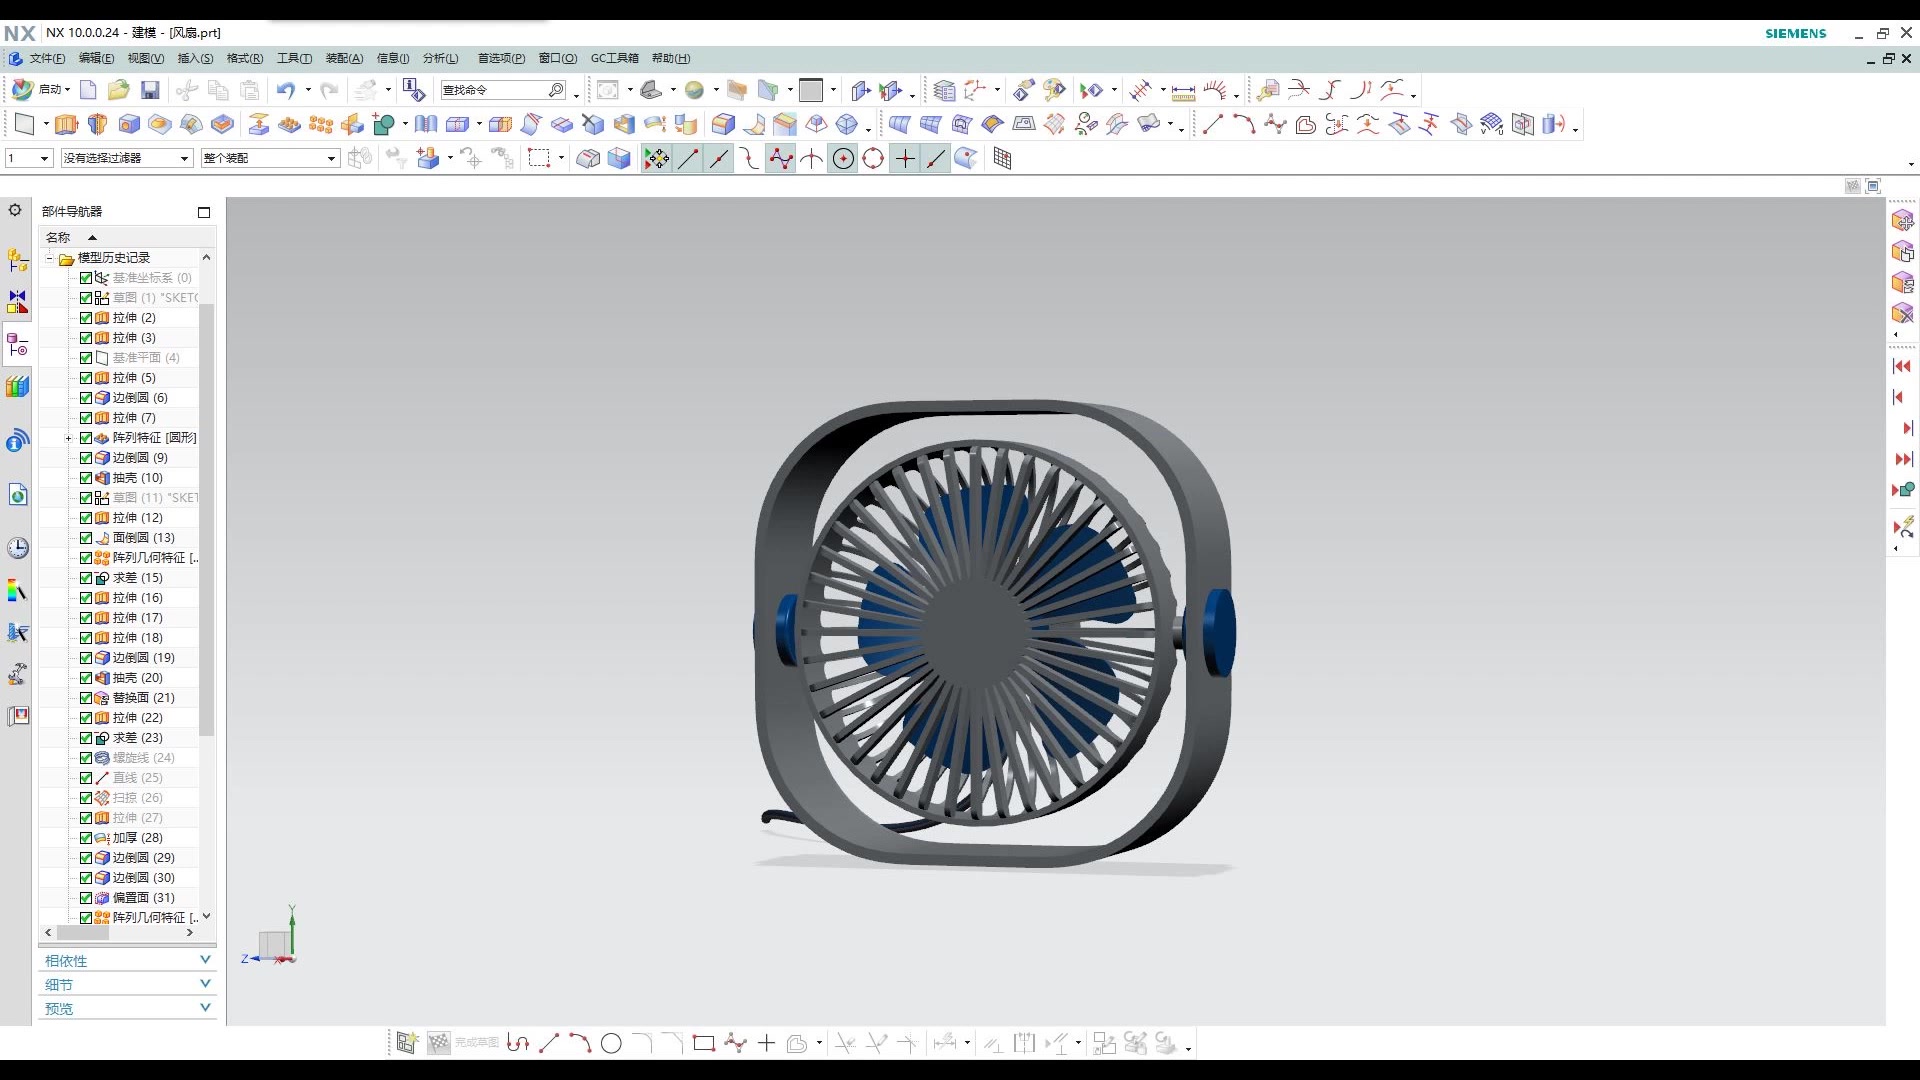Image resolution: width=1920 pixels, height=1080 pixels.
Task: Click the Unite boolean icon
Action: [x=384, y=124]
